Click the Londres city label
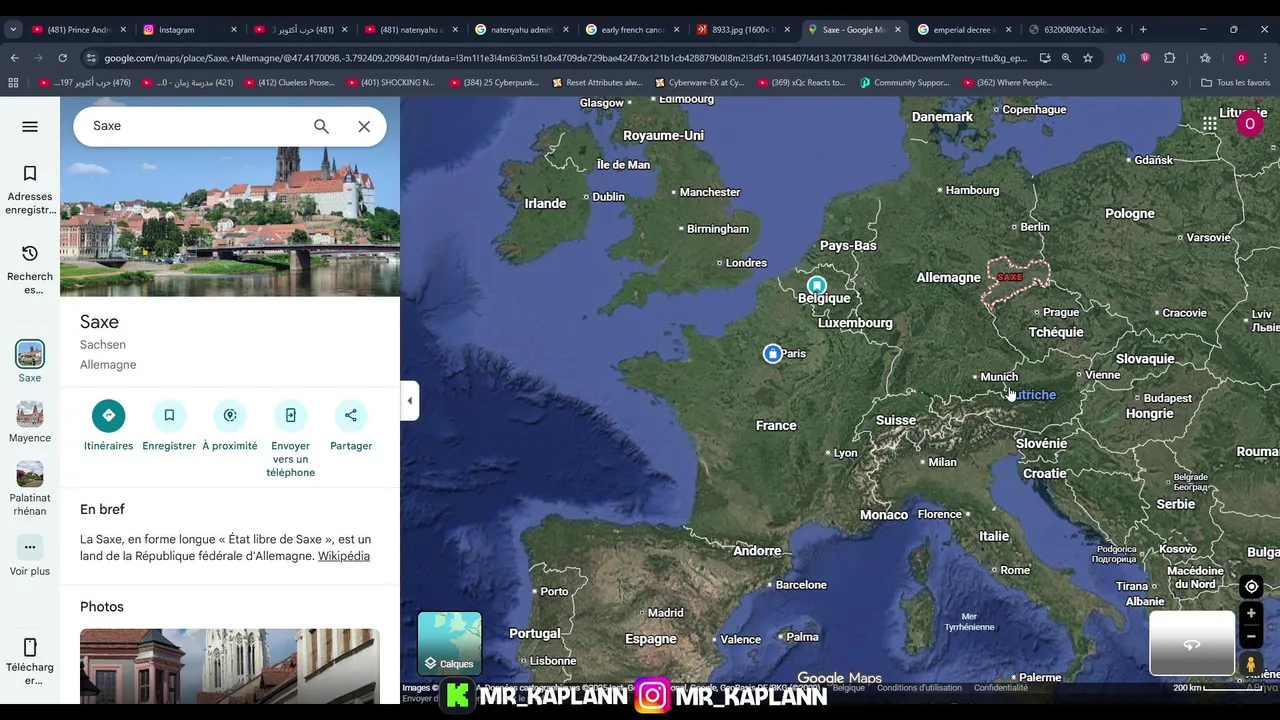1280x720 pixels. tap(746, 263)
